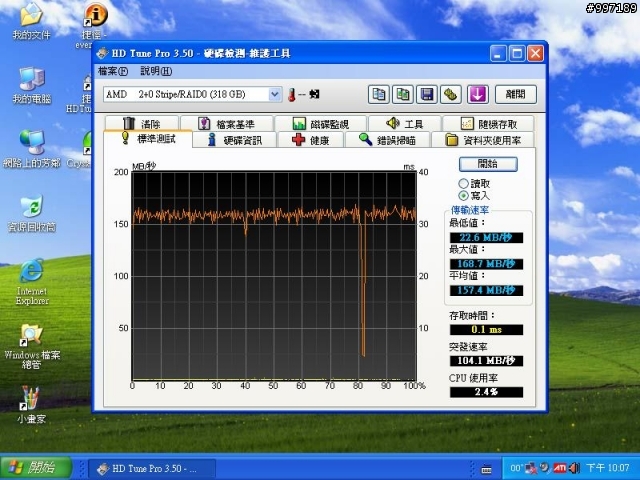Switch to the 硬碟資訊 disk info tab
640x480 pixels.
[x=235, y=140]
